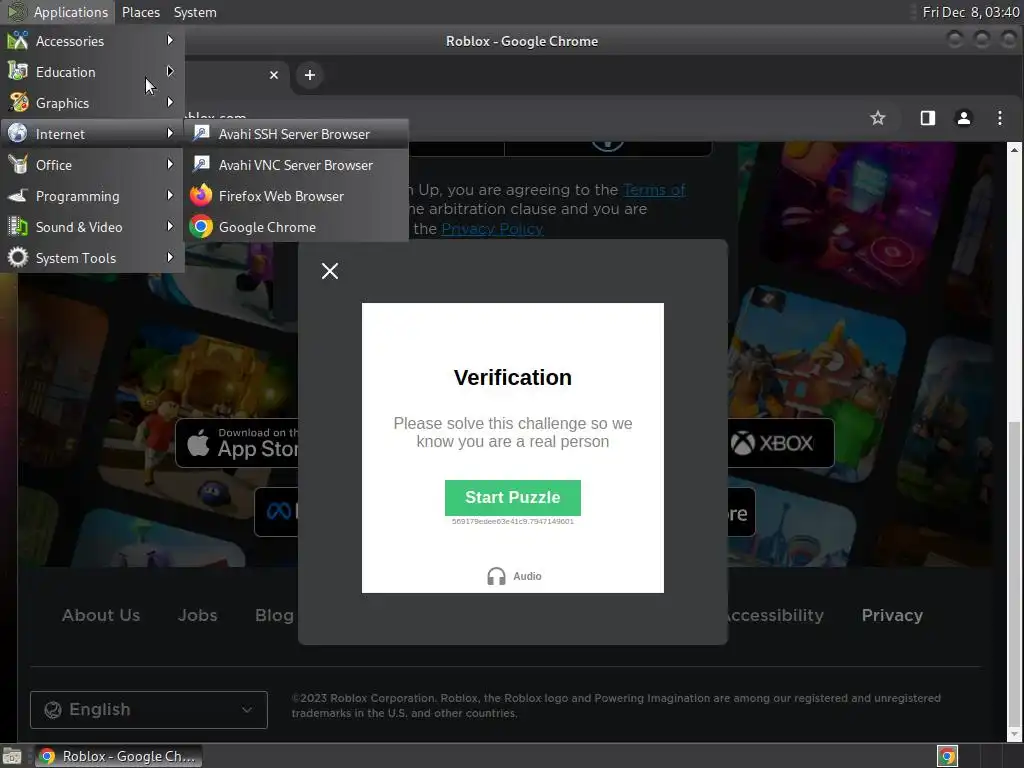Click the Firefox icon in the submenu
Viewport: 1024px width, 768px height.
point(201,196)
